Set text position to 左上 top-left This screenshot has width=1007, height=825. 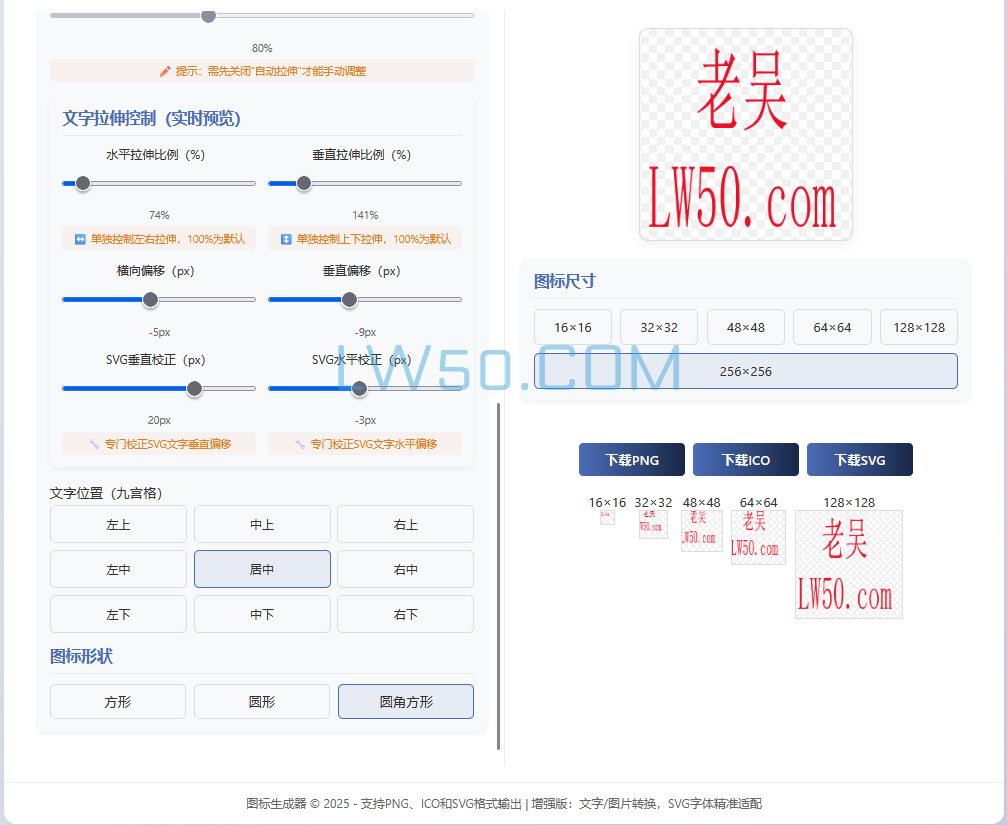[x=117, y=524]
